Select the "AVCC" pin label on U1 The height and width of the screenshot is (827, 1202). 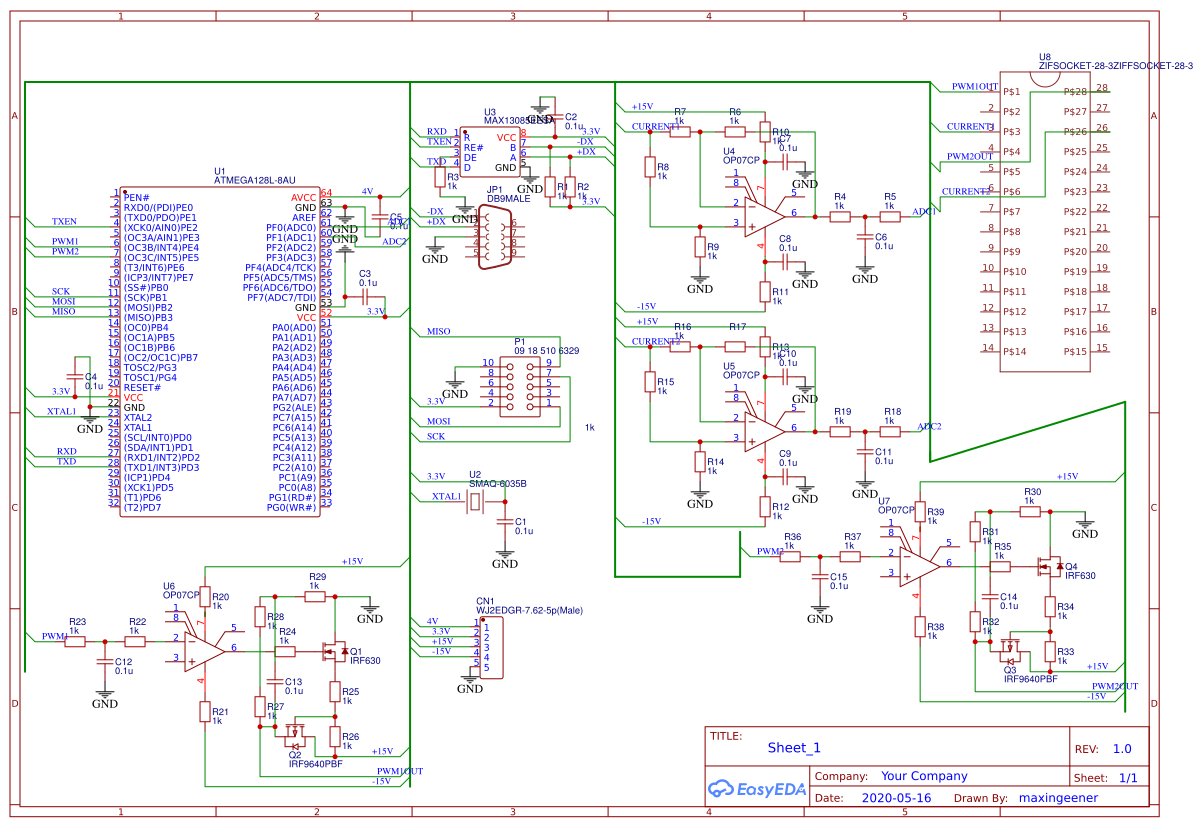[303, 197]
